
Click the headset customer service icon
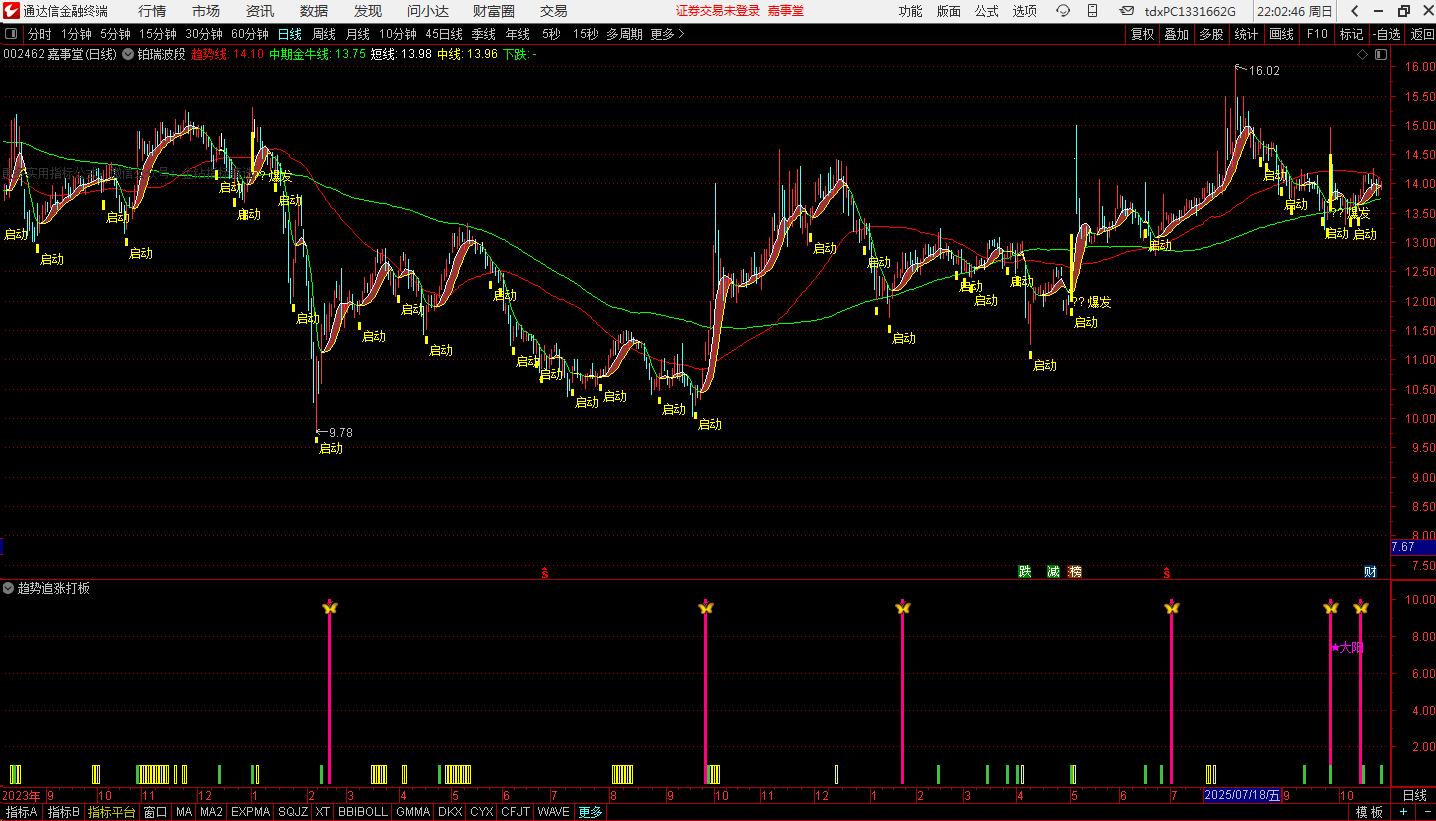(x=1063, y=11)
